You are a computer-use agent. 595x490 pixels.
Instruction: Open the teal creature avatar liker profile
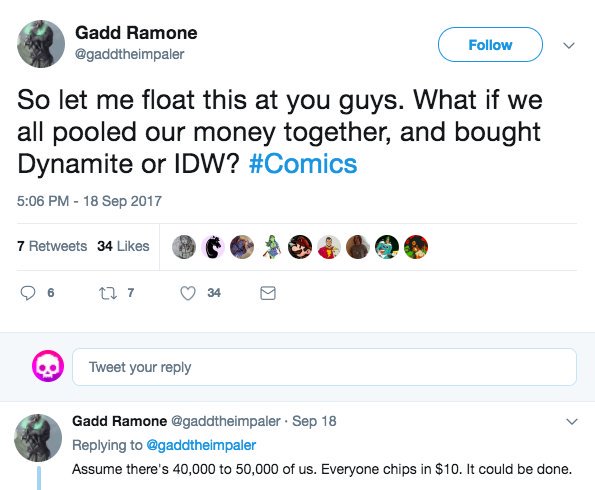[x=387, y=247]
